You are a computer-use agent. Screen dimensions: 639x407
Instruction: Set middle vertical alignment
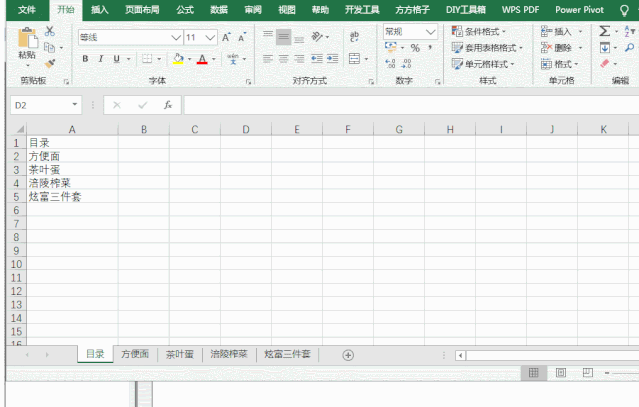tap(283, 37)
